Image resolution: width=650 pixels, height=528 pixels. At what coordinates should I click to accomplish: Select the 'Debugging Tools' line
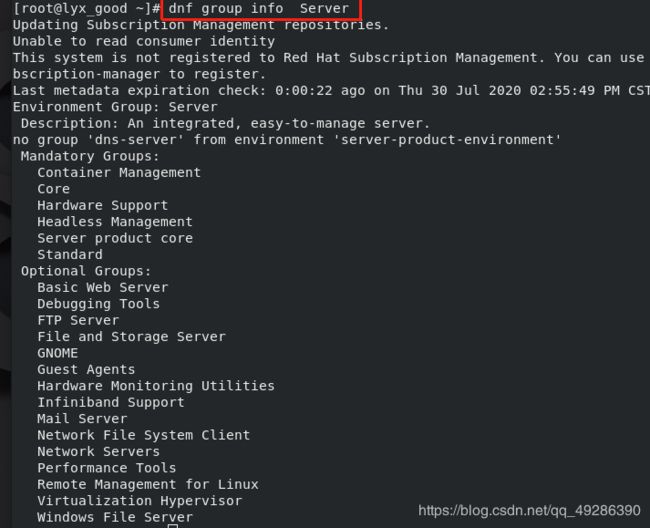[98, 304]
